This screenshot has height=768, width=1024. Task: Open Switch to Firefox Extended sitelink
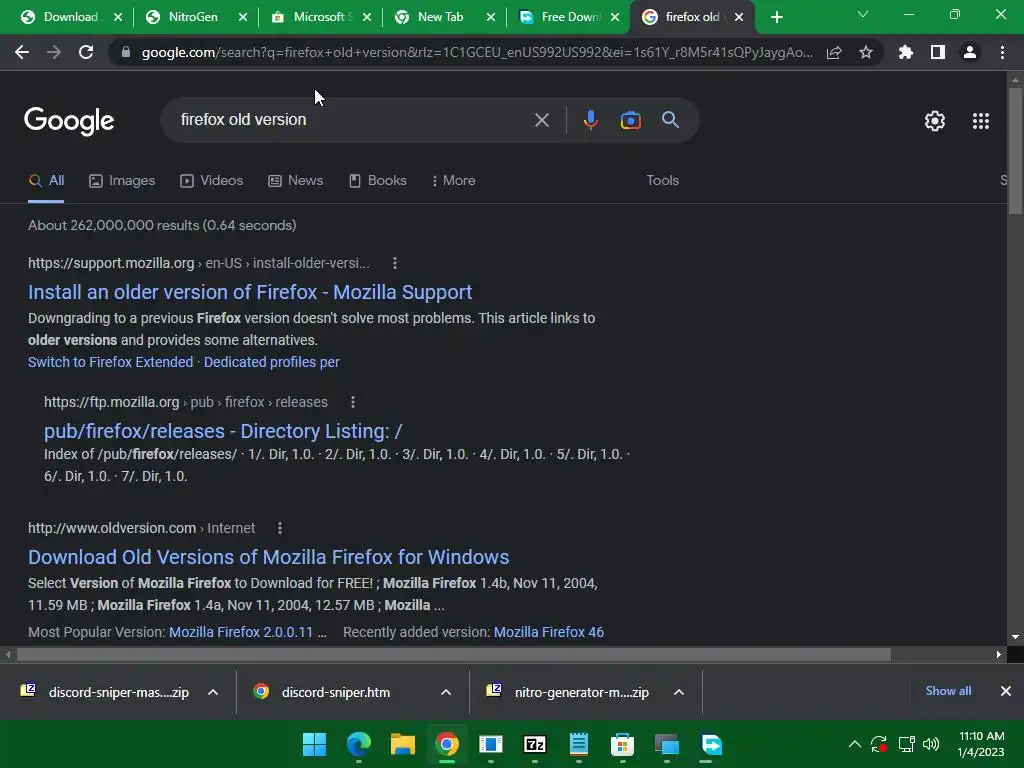click(110, 362)
